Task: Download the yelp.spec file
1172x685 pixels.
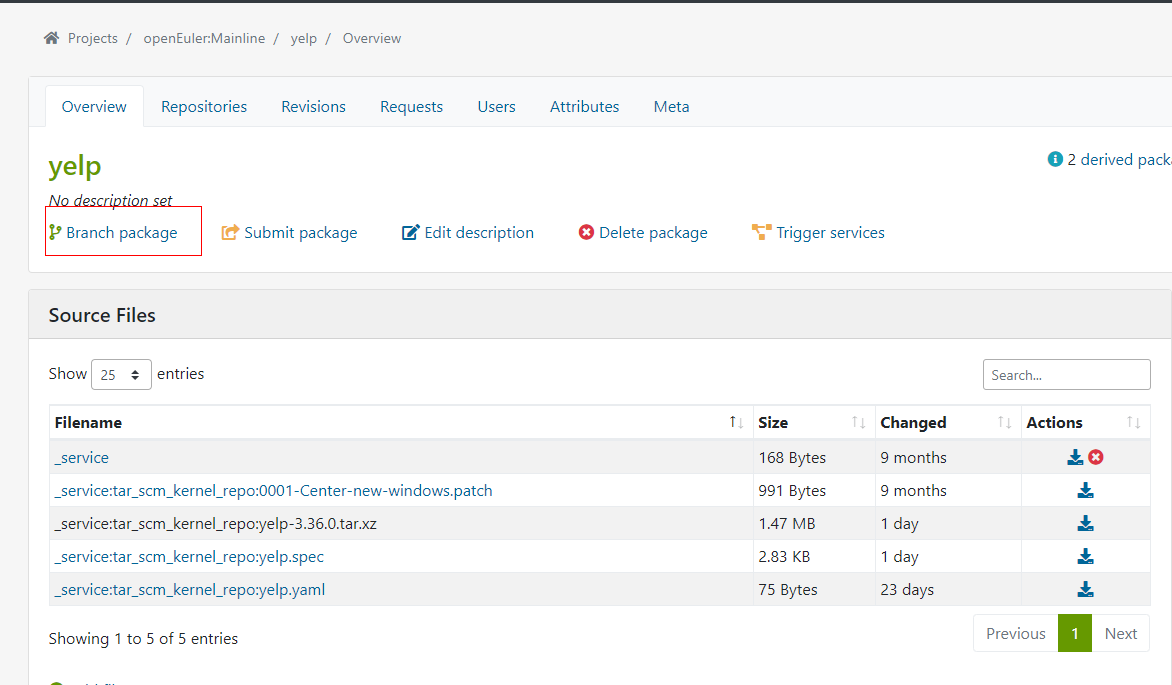Action: (1085, 556)
